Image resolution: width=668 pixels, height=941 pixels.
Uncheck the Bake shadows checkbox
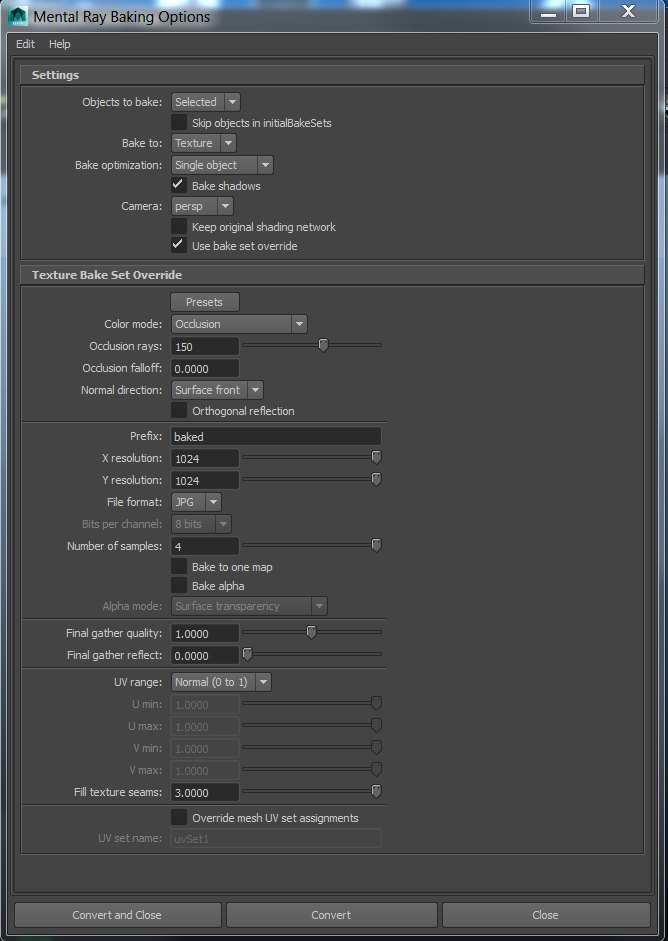point(179,185)
